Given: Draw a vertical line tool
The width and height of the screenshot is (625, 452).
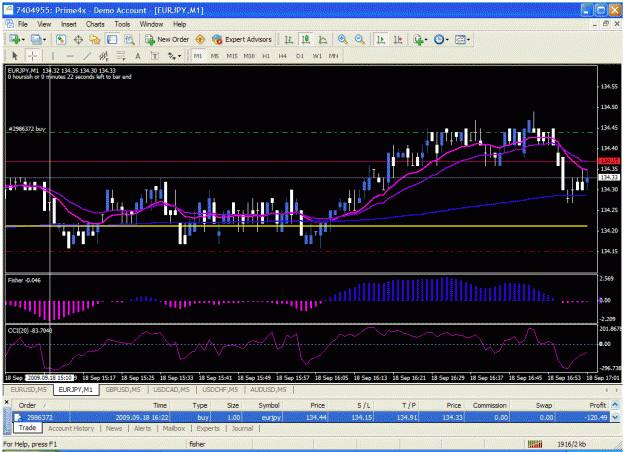Looking at the screenshot, I should point(53,56).
